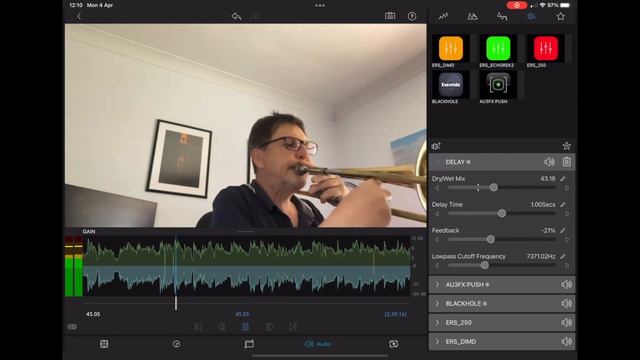Adjust the Delay Time slider

[502, 213]
